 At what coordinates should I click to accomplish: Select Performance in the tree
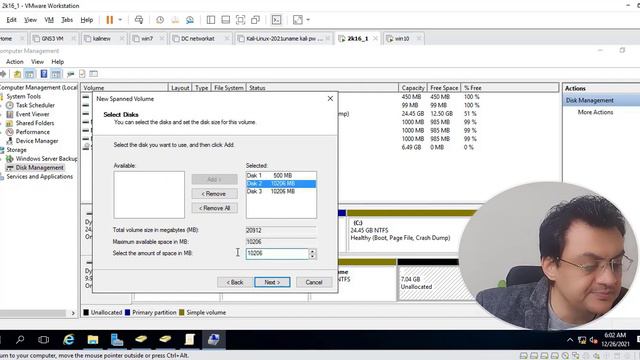click(33, 132)
